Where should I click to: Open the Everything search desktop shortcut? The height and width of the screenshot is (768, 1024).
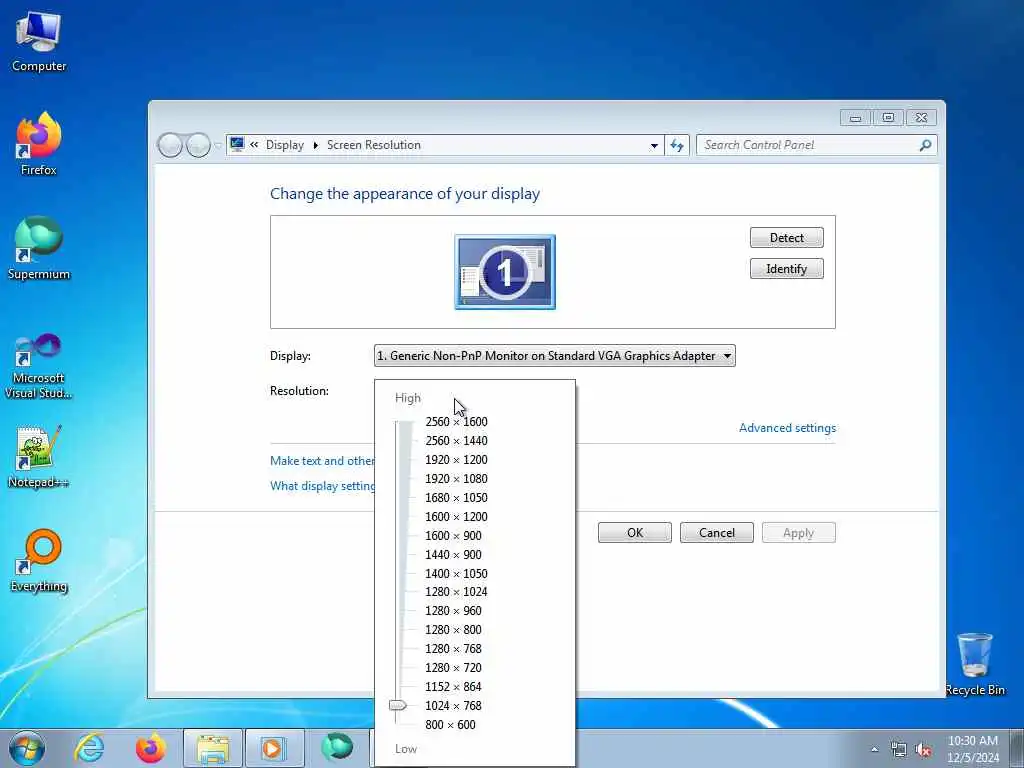coord(39,560)
